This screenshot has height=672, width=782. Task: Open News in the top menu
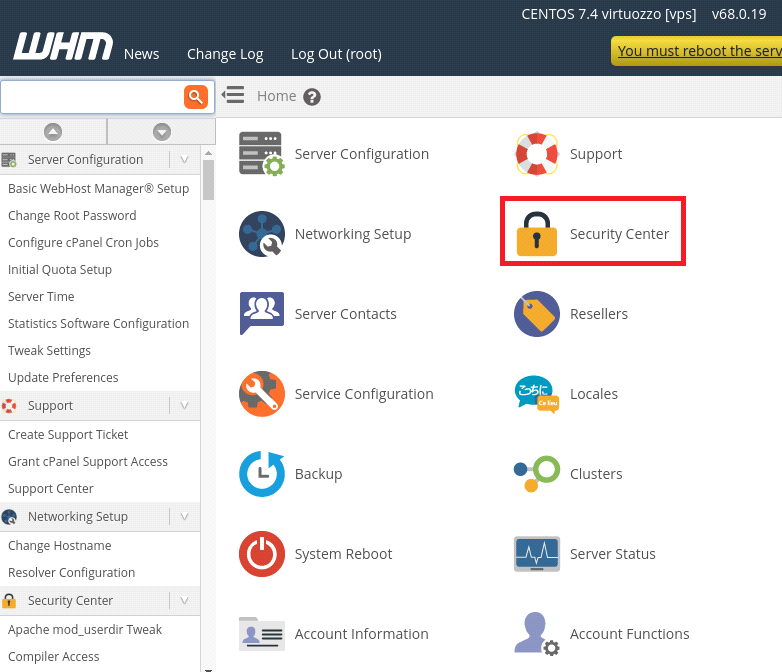pyautogui.click(x=142, y=54)
